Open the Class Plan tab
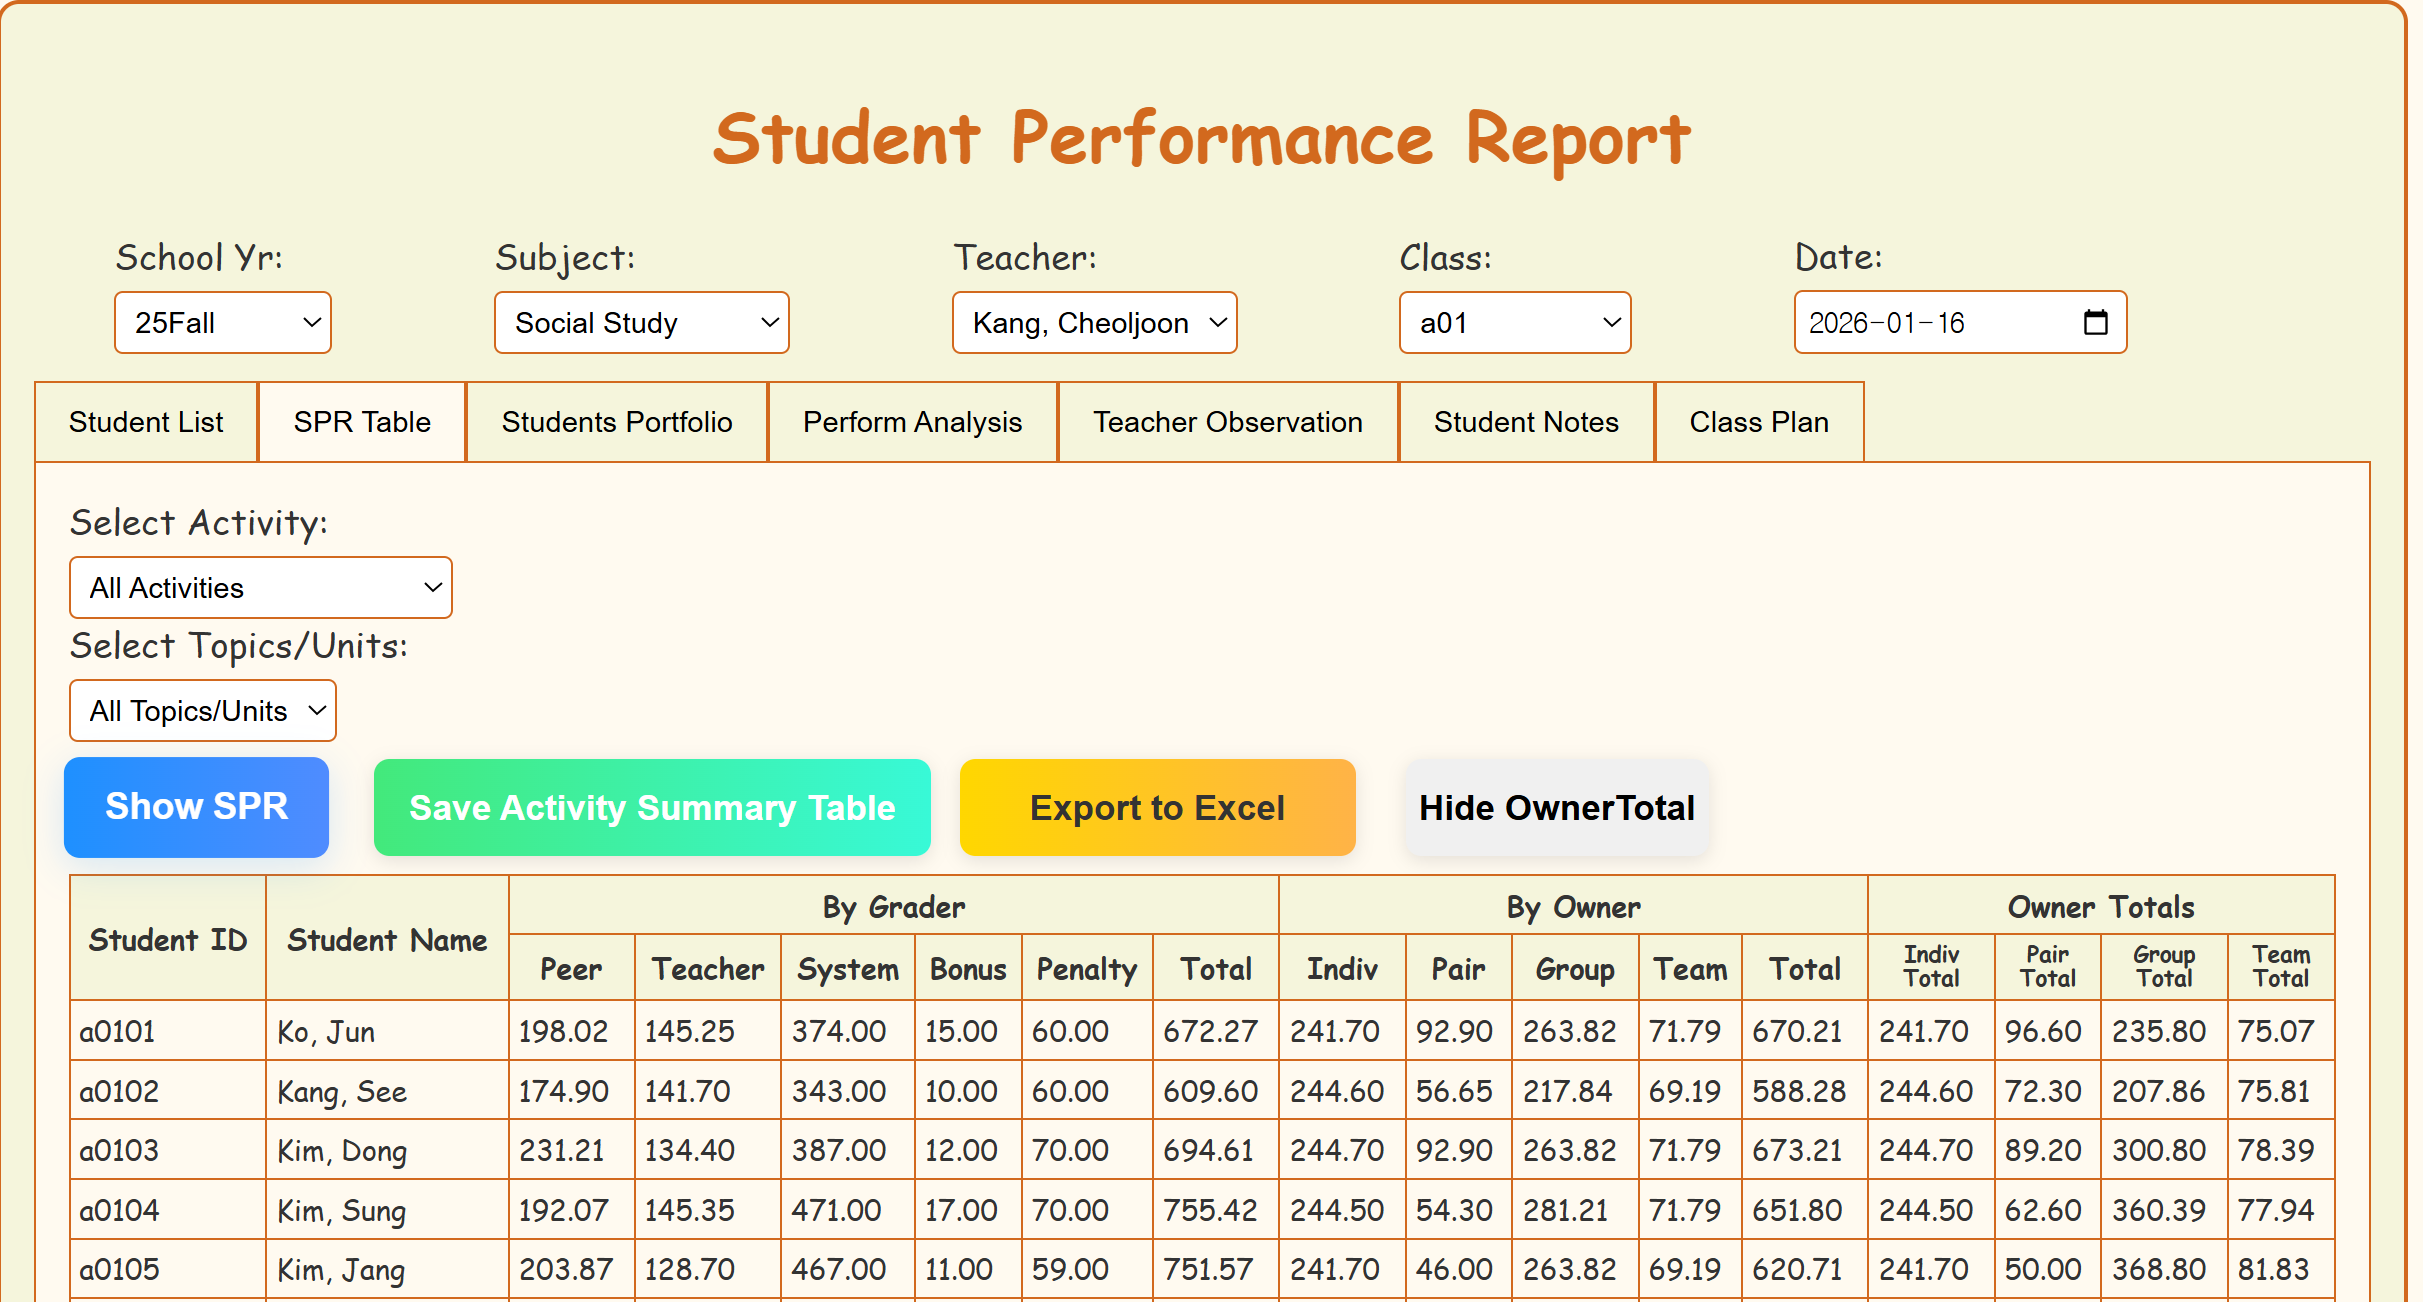This screenshot has height=1302, width=2423. click(x=1758, y=422)
